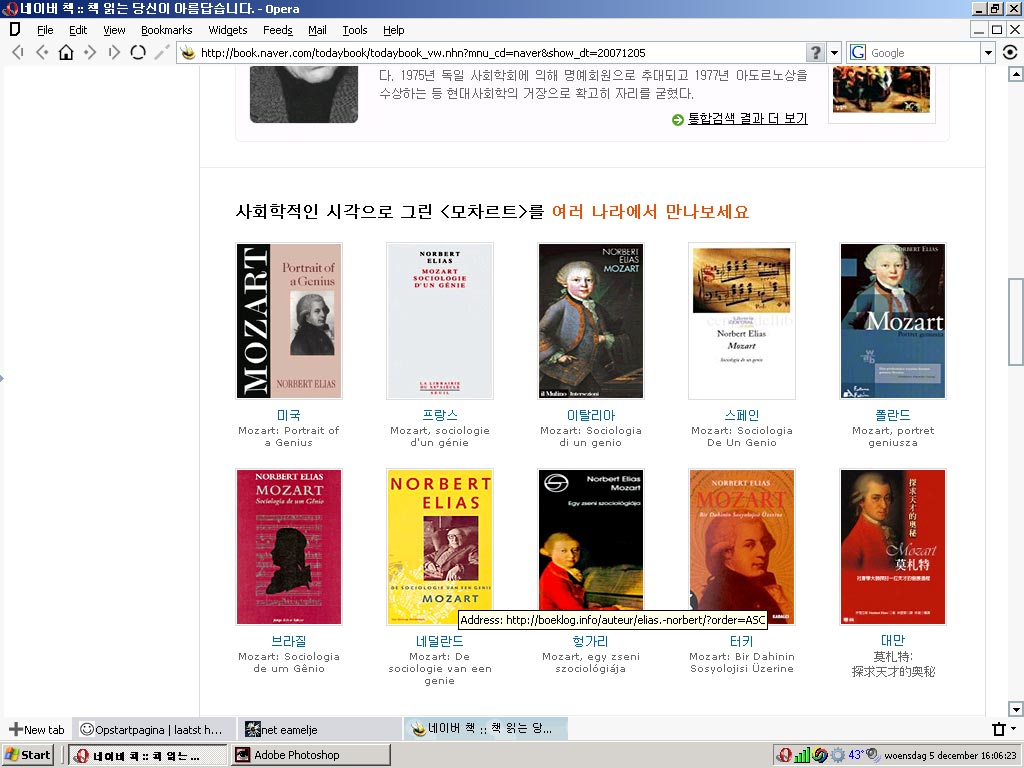Open the Feeds menu
Viewport: 1024px width, 768px height.
click(278, 30)
